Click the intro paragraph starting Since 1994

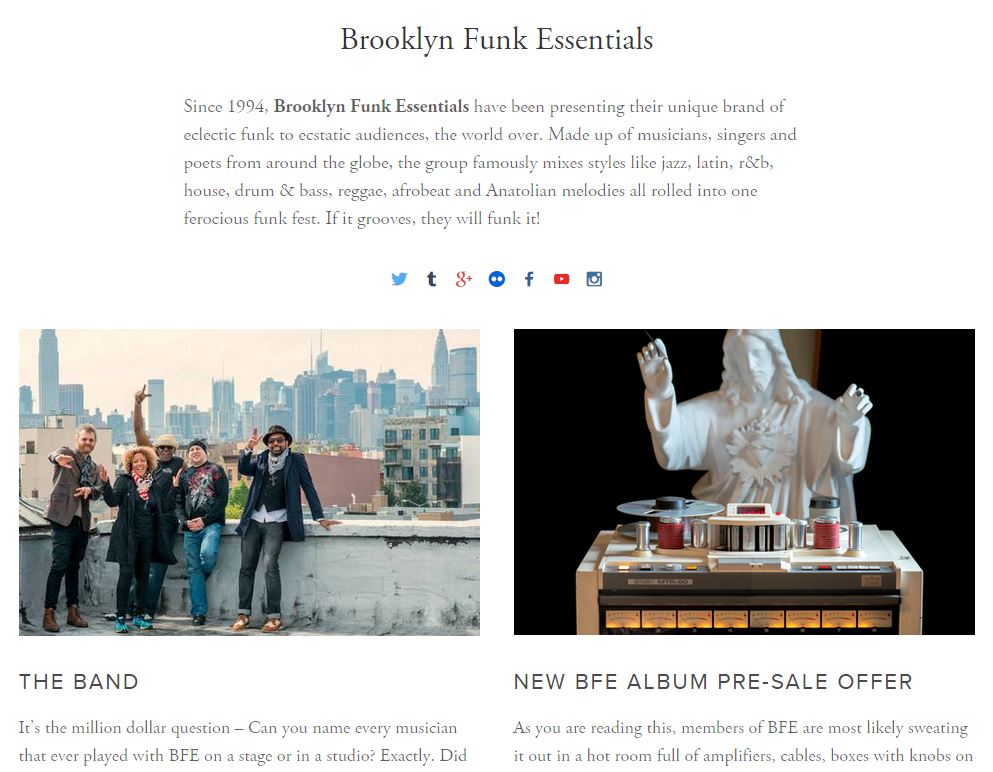[x=490, y=162]
